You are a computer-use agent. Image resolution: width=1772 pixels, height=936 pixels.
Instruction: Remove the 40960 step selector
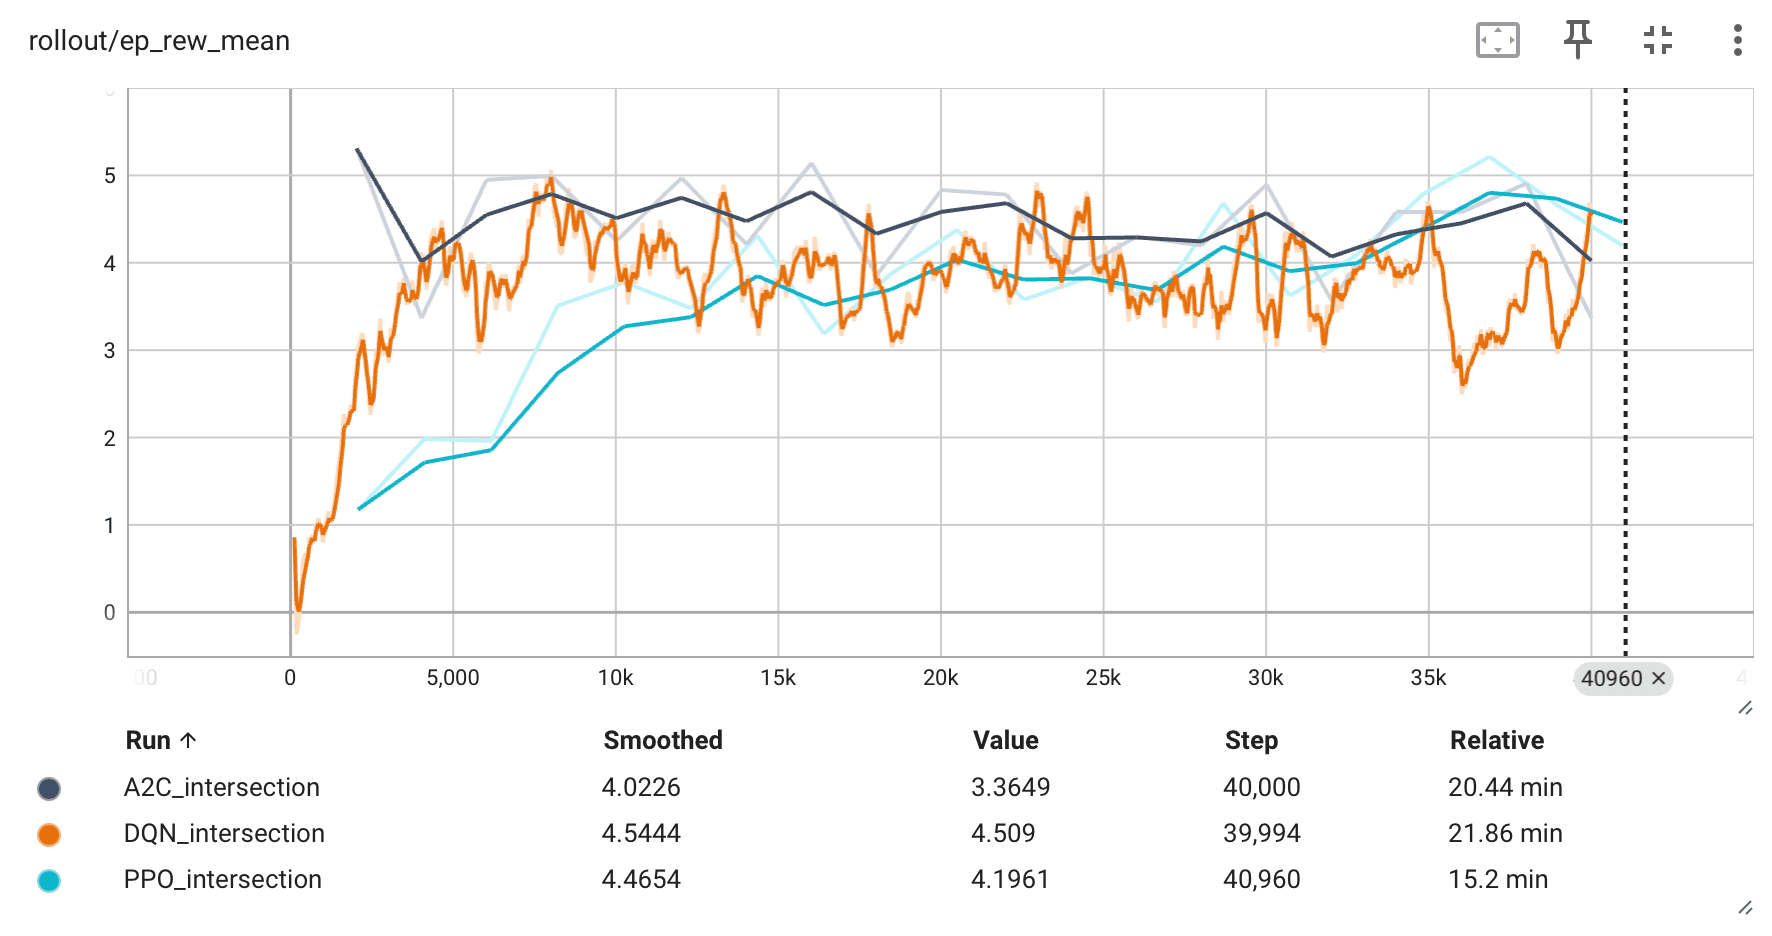click(1658, 678)
